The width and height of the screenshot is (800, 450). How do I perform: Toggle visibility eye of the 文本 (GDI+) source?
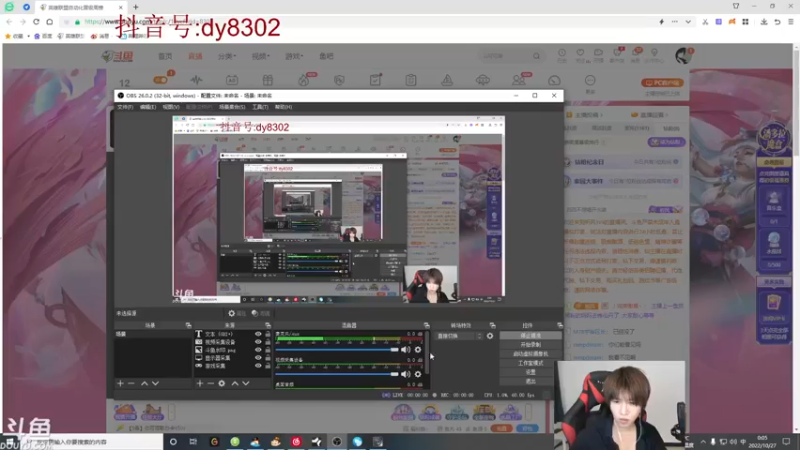(x=258, y=334)
